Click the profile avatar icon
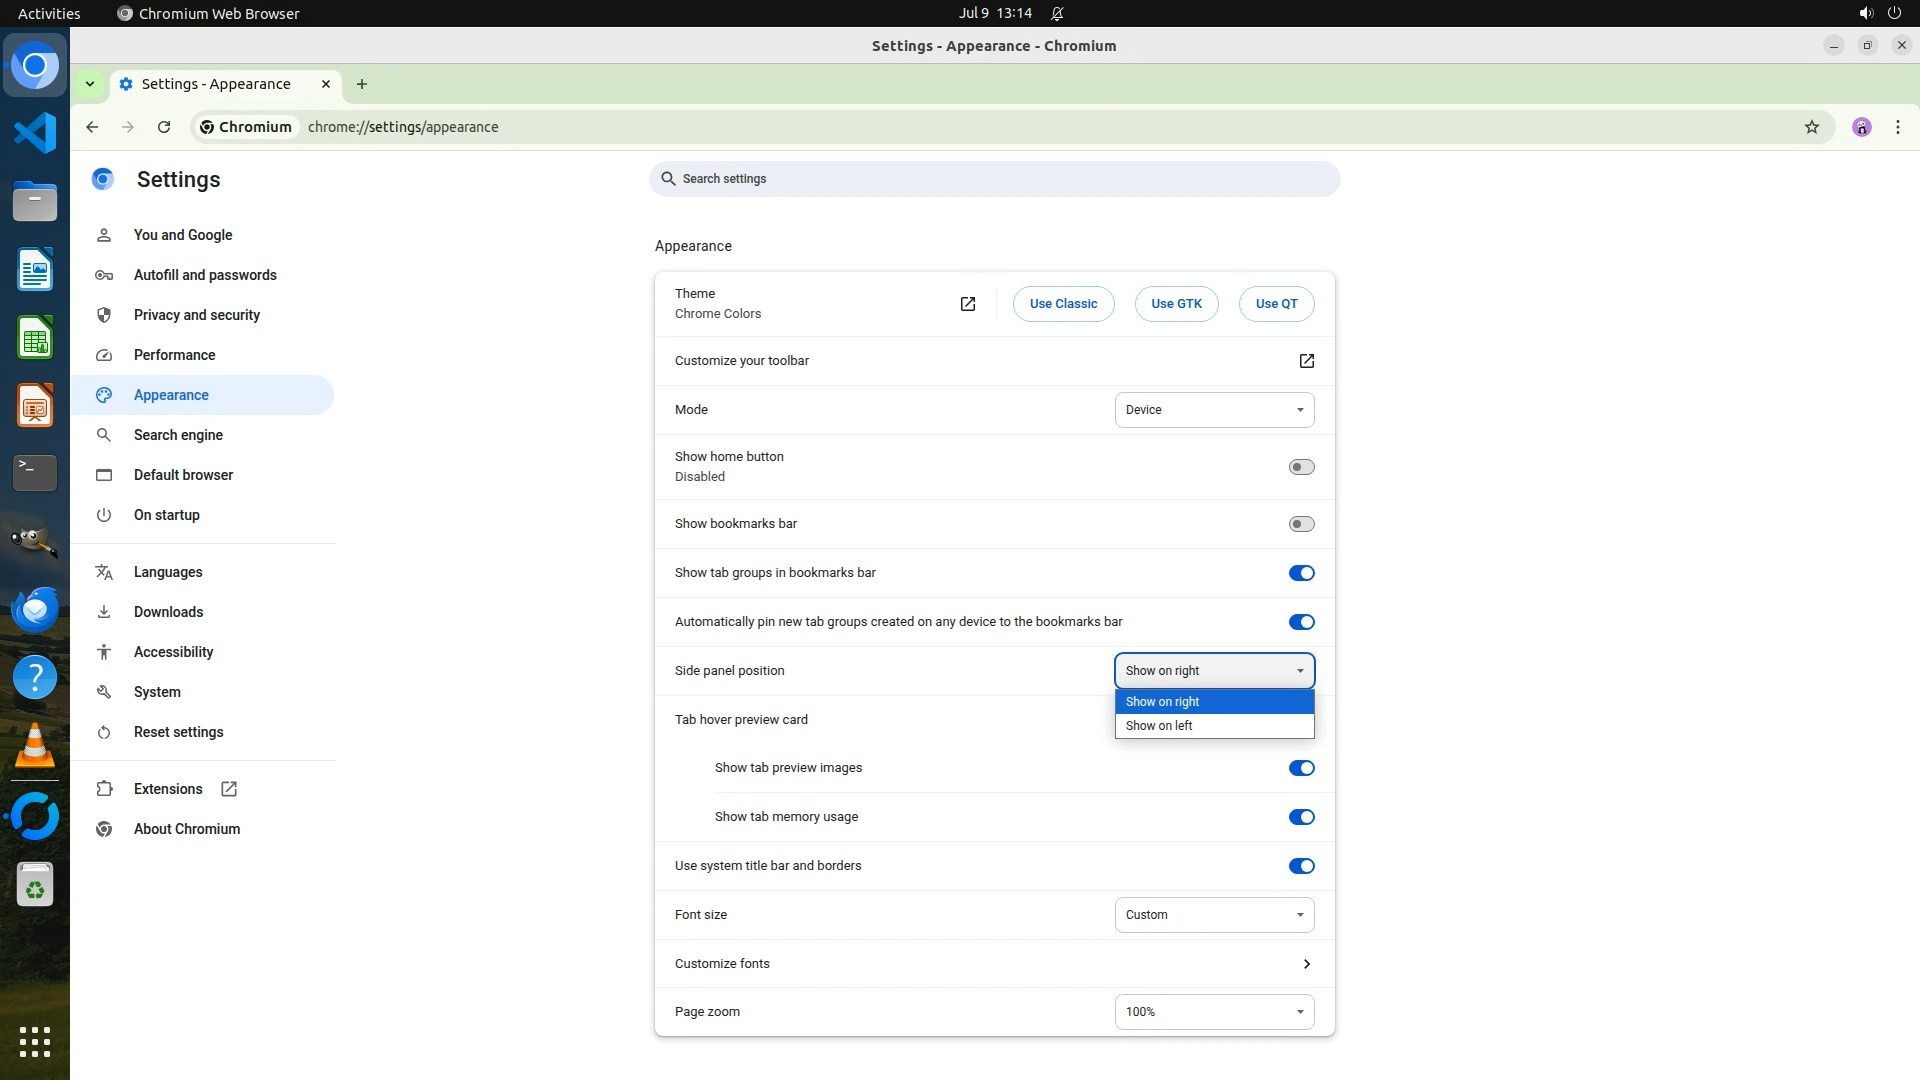Image resolution: width=1920 pixels, height=1080 pixels. [x=1861, y=127]
